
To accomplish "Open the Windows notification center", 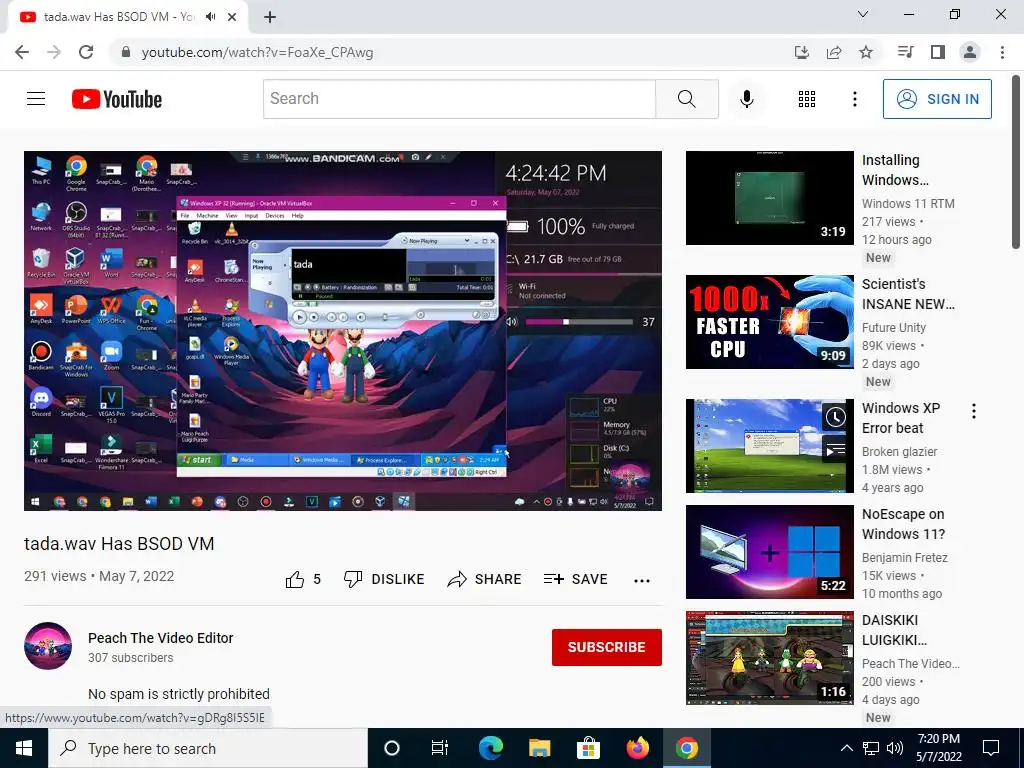I will (x=991, y=748).
